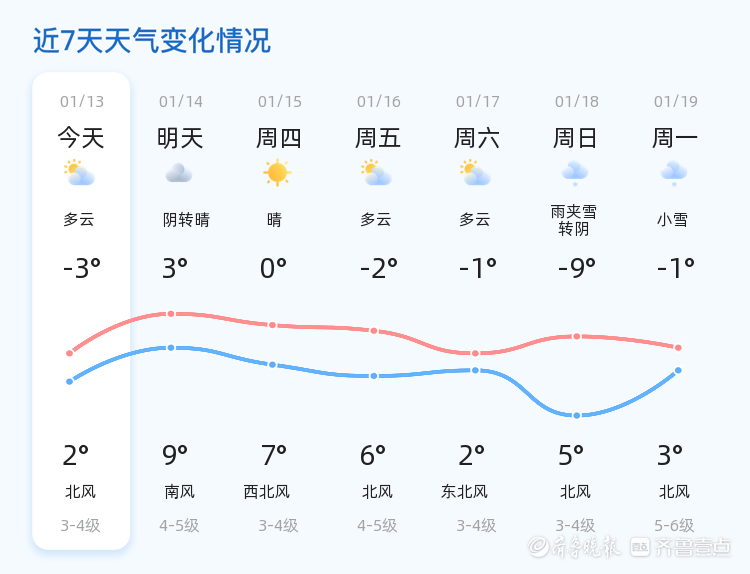Click the blue curve point above 周一
This screenshot has height=574, width=750.
point(678,371)
